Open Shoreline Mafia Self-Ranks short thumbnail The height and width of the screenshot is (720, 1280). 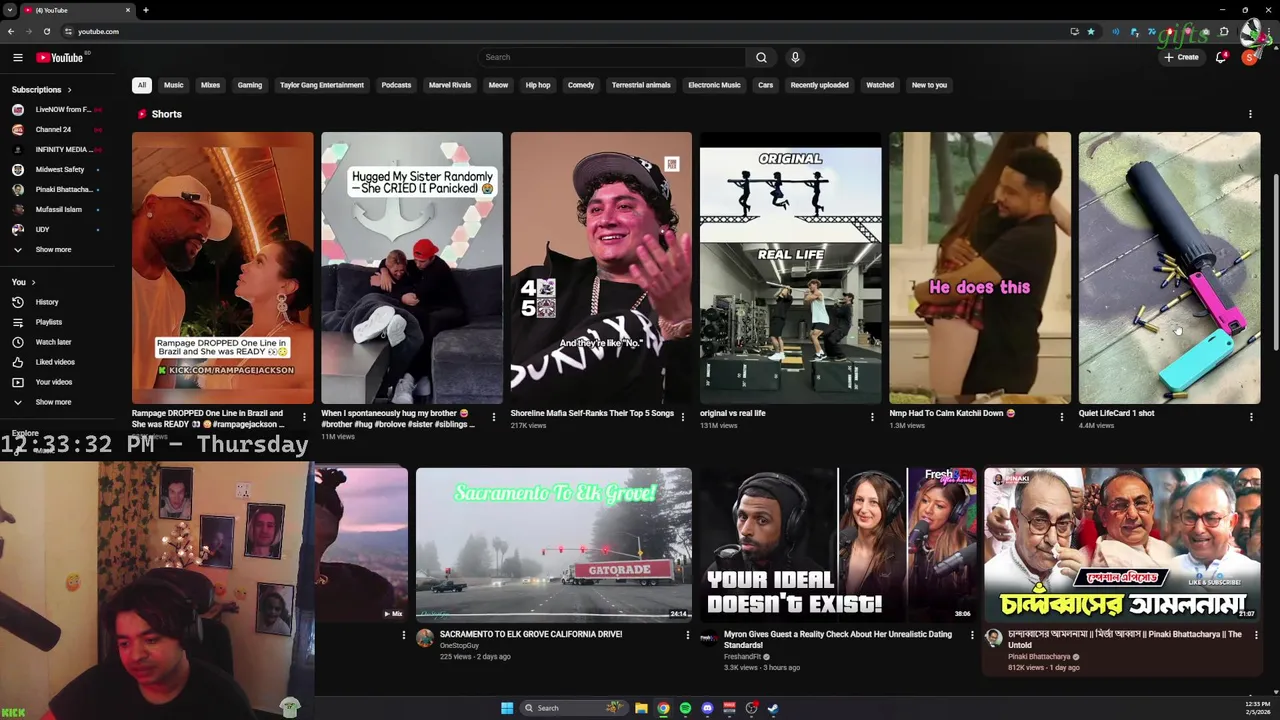pyautogui.click(x=601, y=268)
